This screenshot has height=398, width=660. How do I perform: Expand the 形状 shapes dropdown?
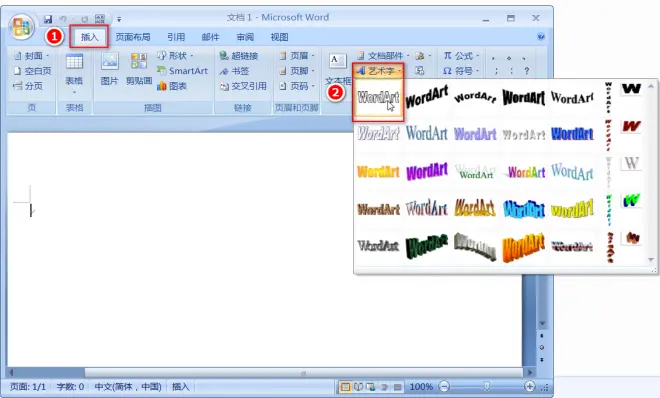click(x=175, y=56)
